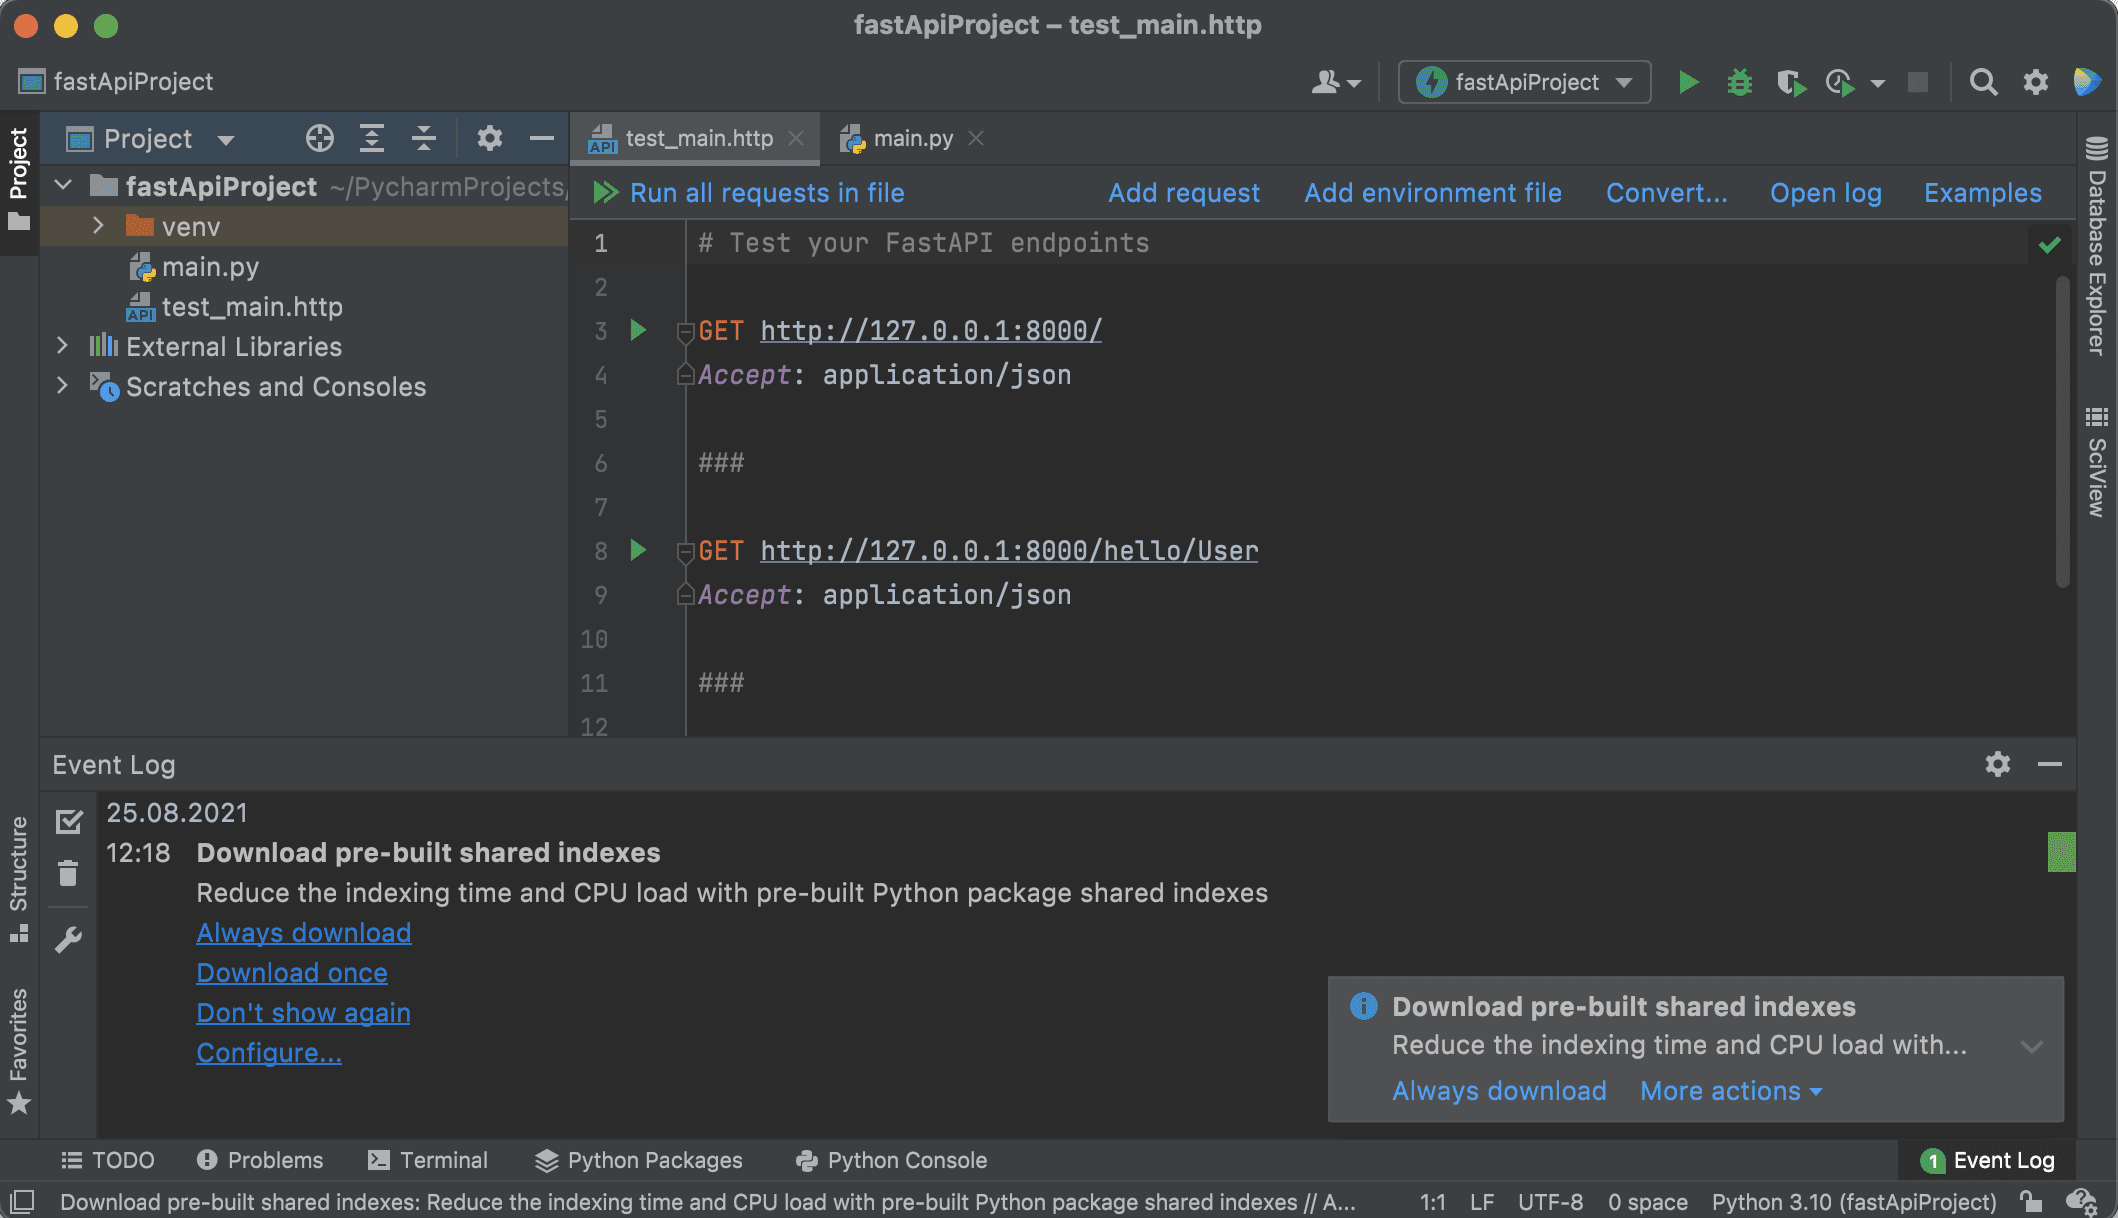2118x1218 pixels.
Task: Click Search Everywhere magnifier icon
Action: pyautogui.click(x=1983, y=82)
